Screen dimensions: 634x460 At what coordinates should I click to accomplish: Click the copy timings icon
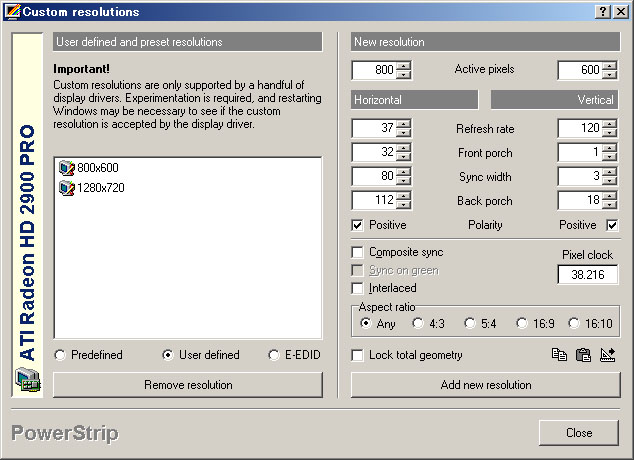point(559,355)
